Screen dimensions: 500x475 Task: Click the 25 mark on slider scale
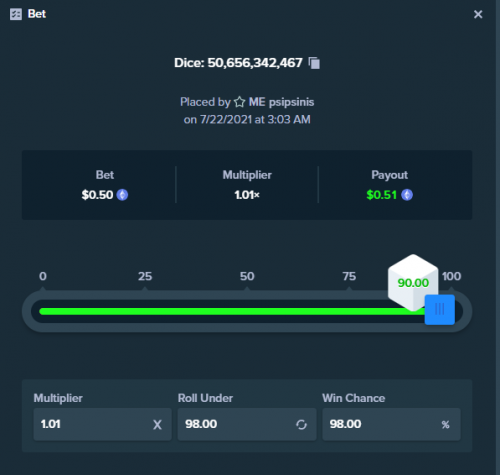[145, 276]
